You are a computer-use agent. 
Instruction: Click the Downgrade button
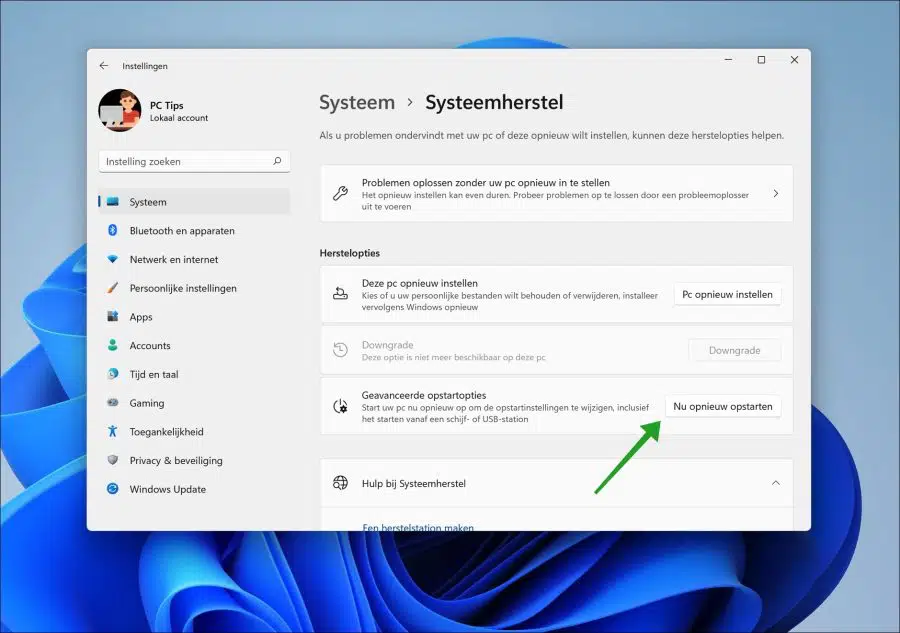(x=734, y=350)
